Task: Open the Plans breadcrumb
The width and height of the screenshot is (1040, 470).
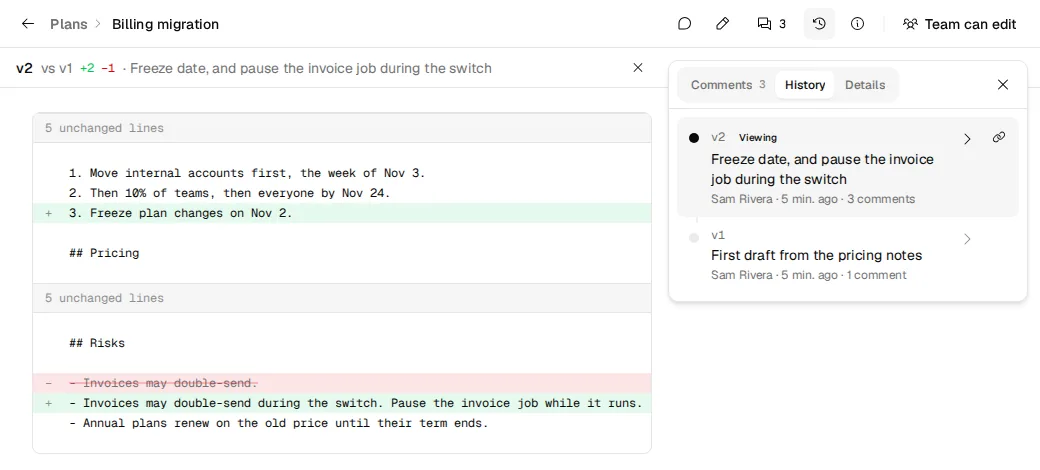Action: 68,25
